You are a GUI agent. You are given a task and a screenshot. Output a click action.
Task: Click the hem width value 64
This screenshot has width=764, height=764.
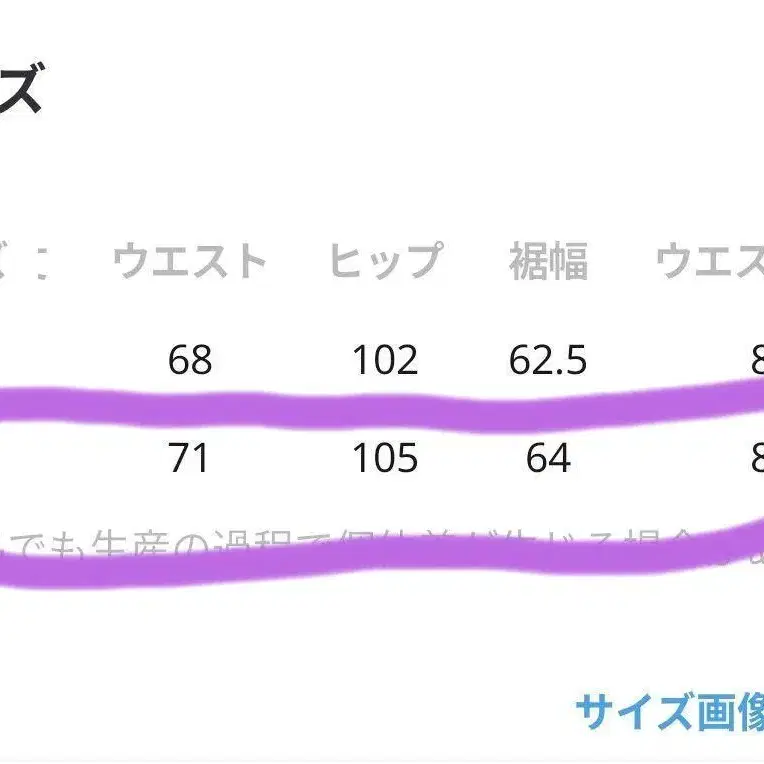point(548,458)
